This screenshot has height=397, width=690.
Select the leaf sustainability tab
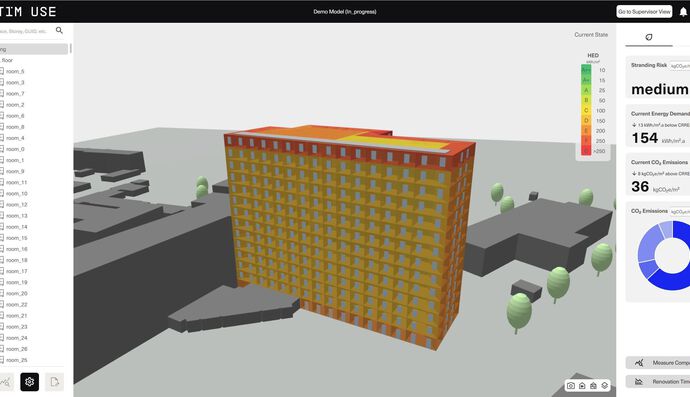649,37
